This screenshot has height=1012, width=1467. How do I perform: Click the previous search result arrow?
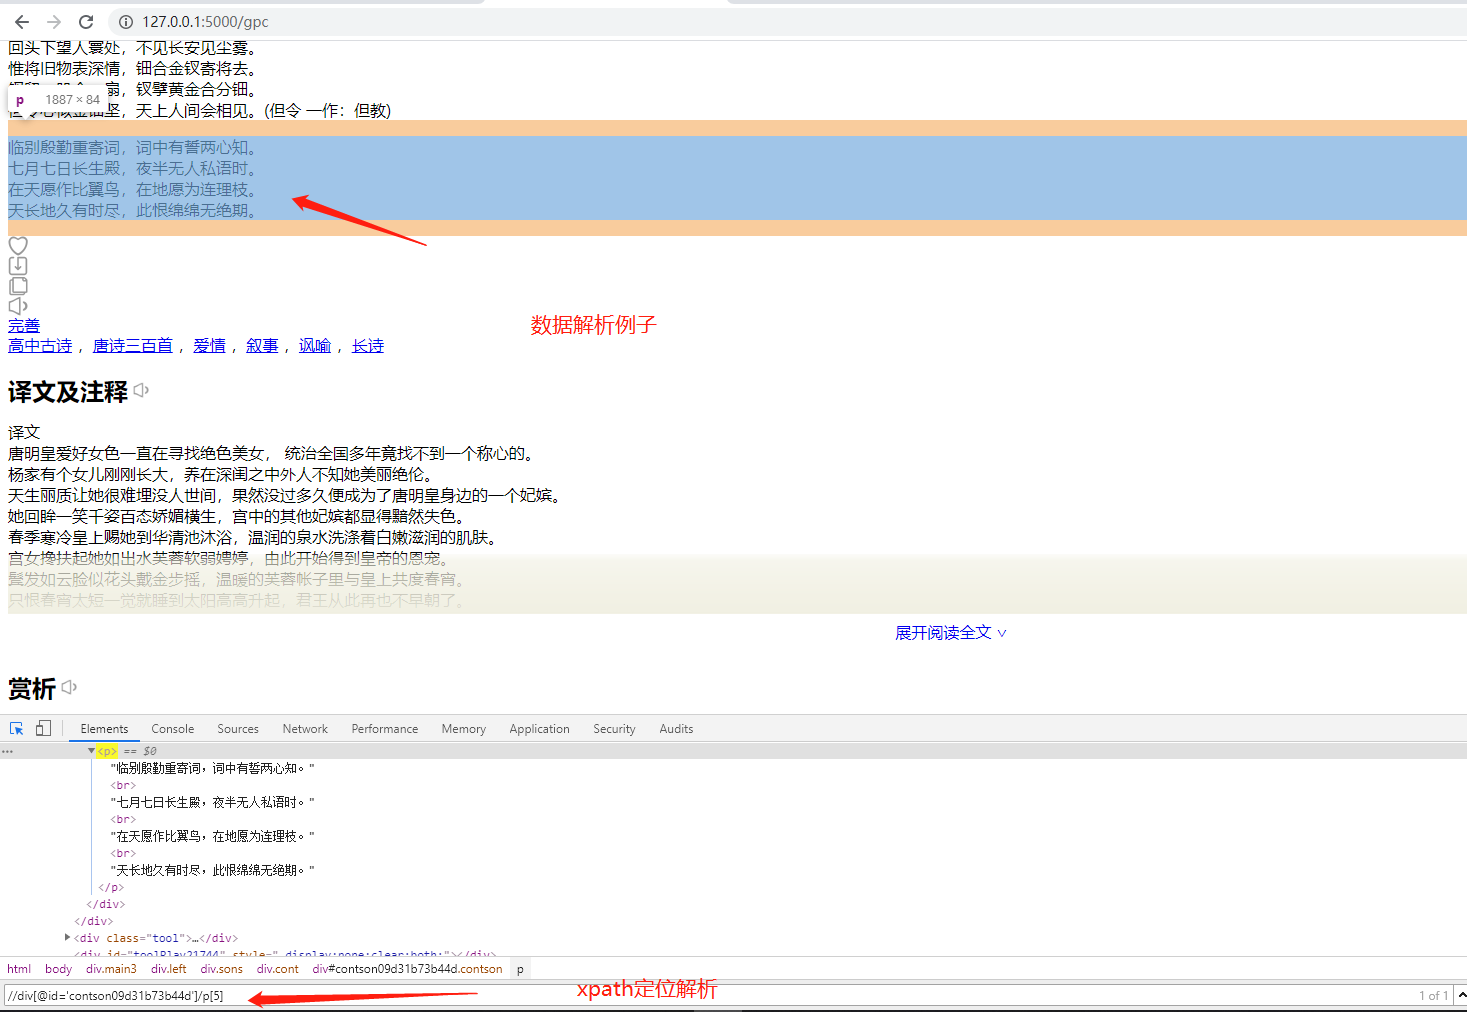1461,995
